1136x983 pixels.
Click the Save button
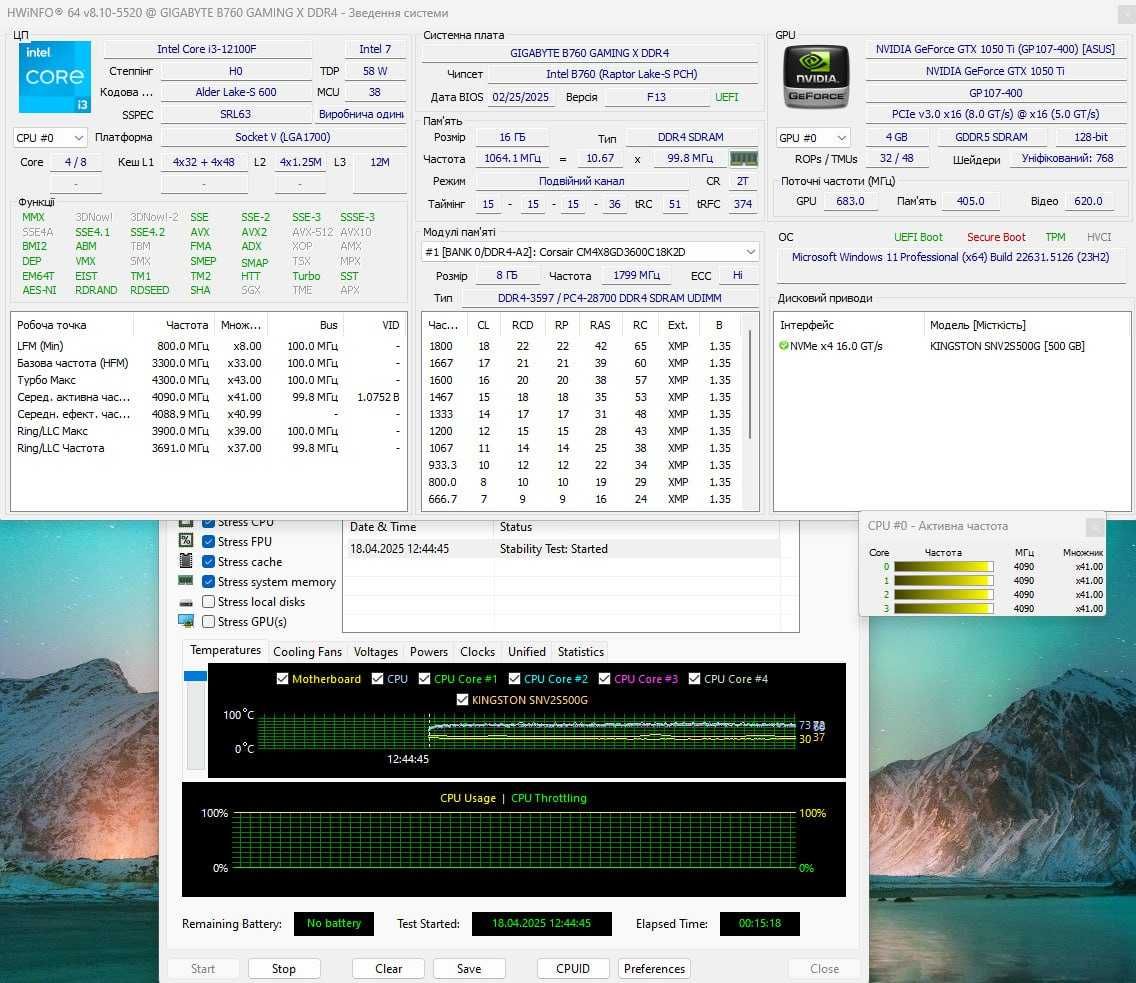[x=469, y=969]
